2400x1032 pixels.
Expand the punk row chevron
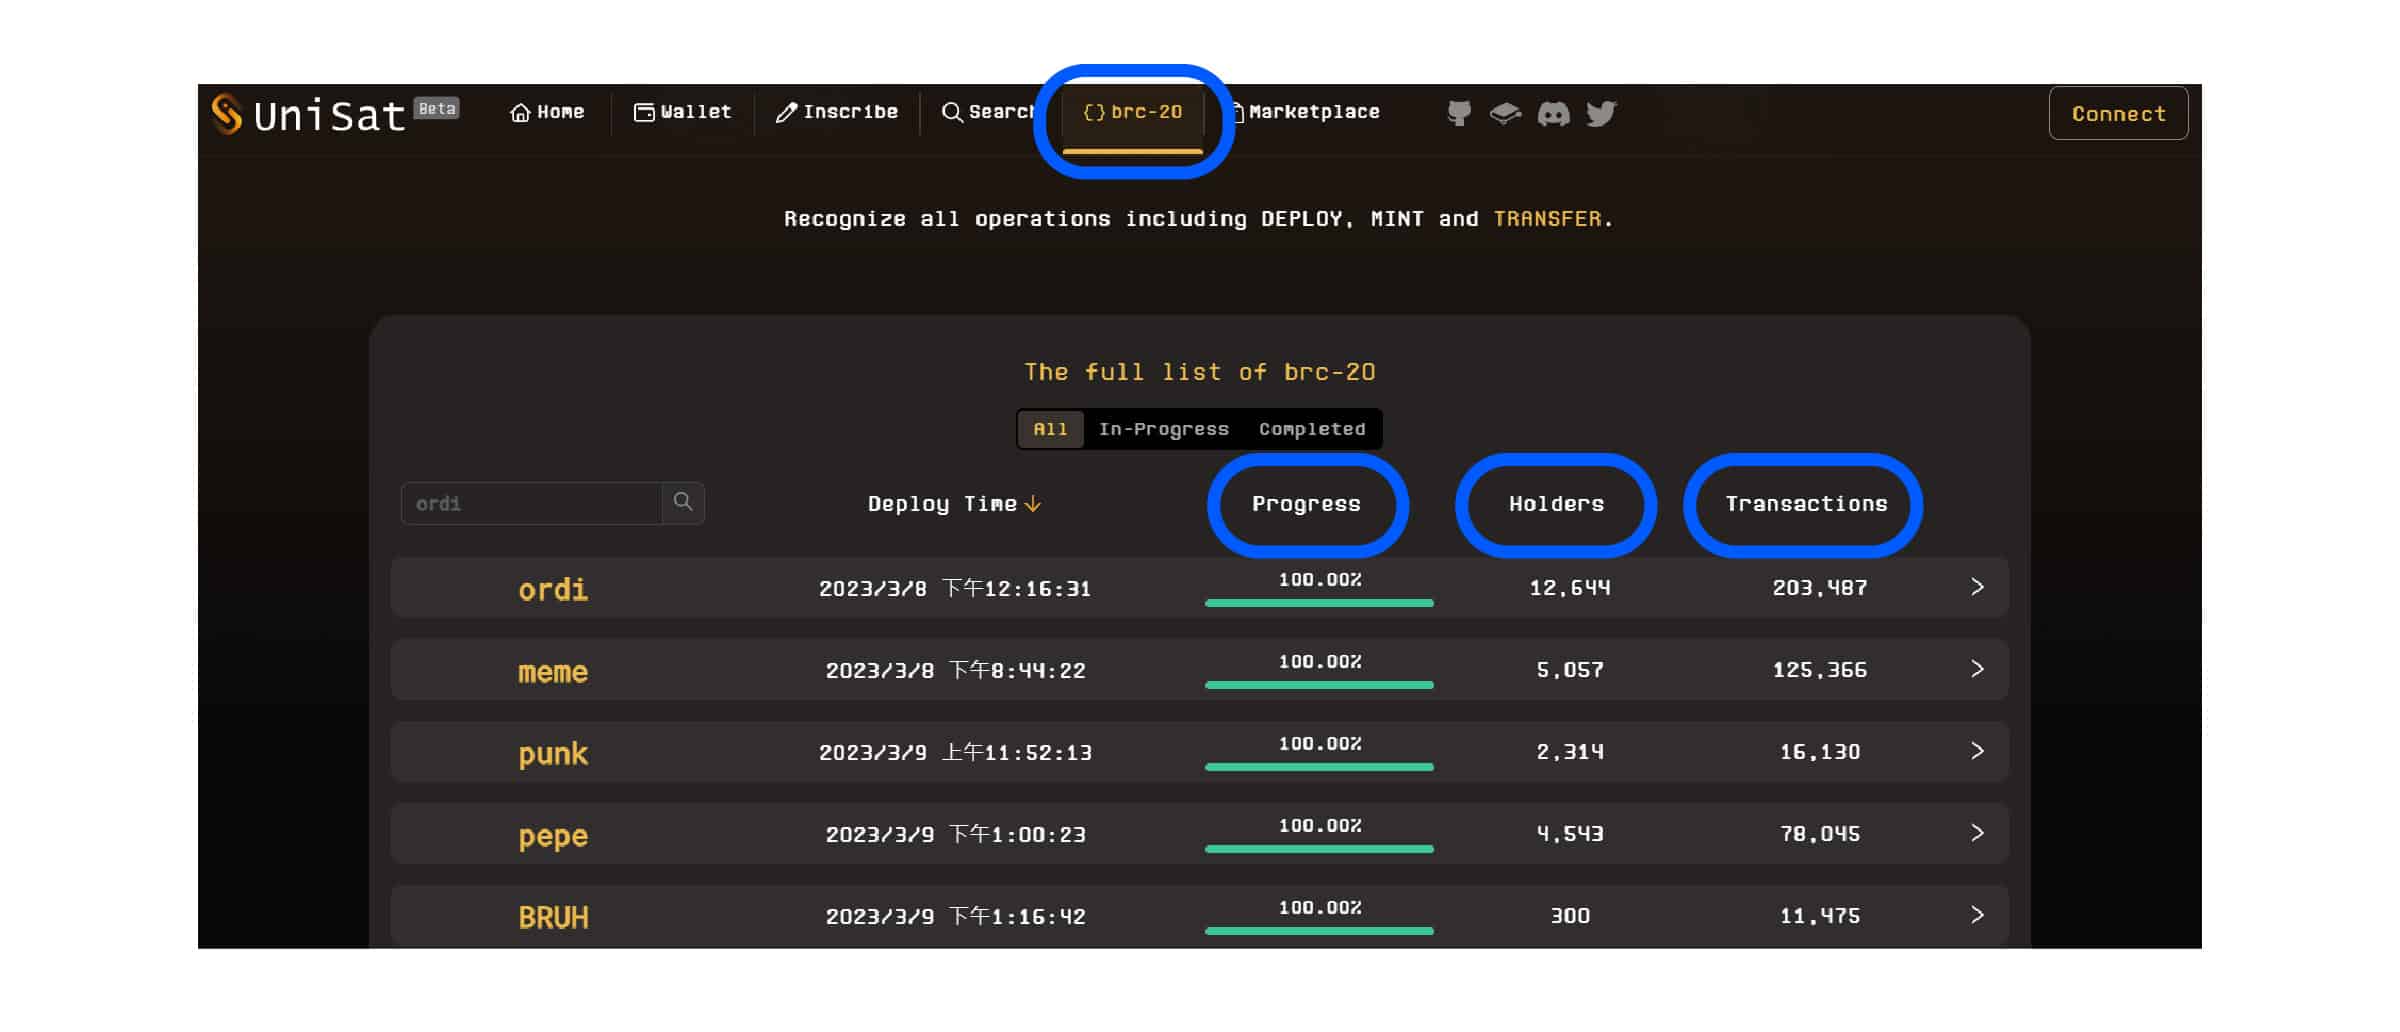[x=1977, y=751]
